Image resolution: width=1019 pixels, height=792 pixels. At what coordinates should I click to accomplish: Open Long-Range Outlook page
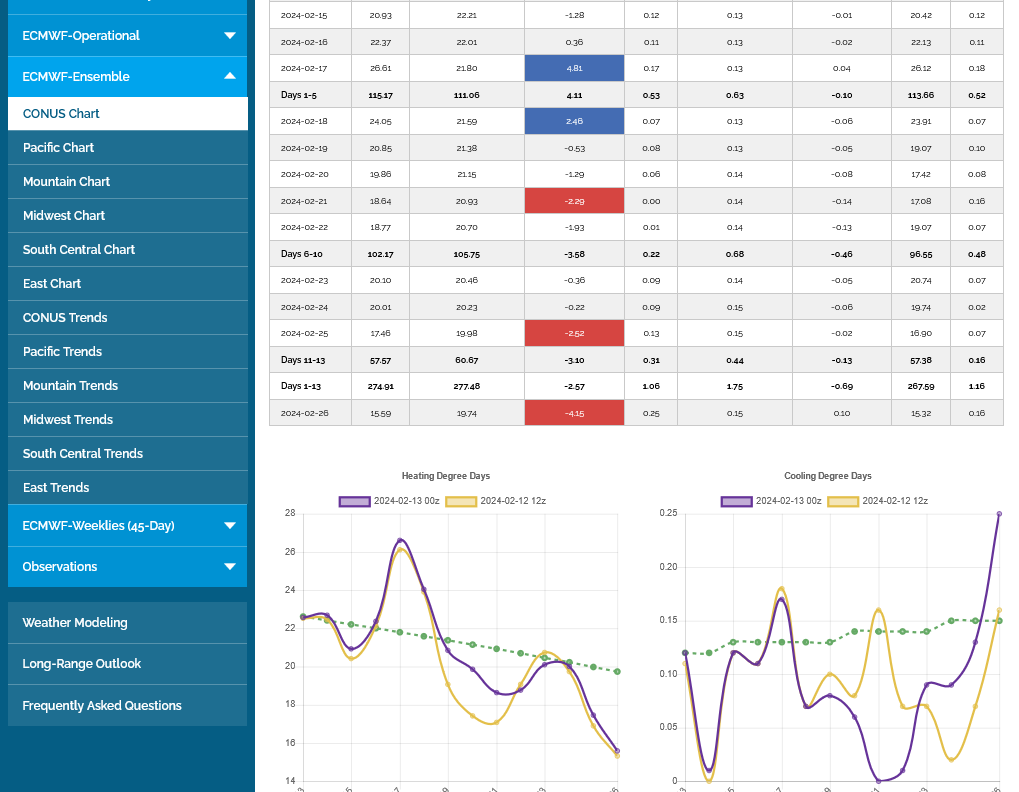[82, 664]
